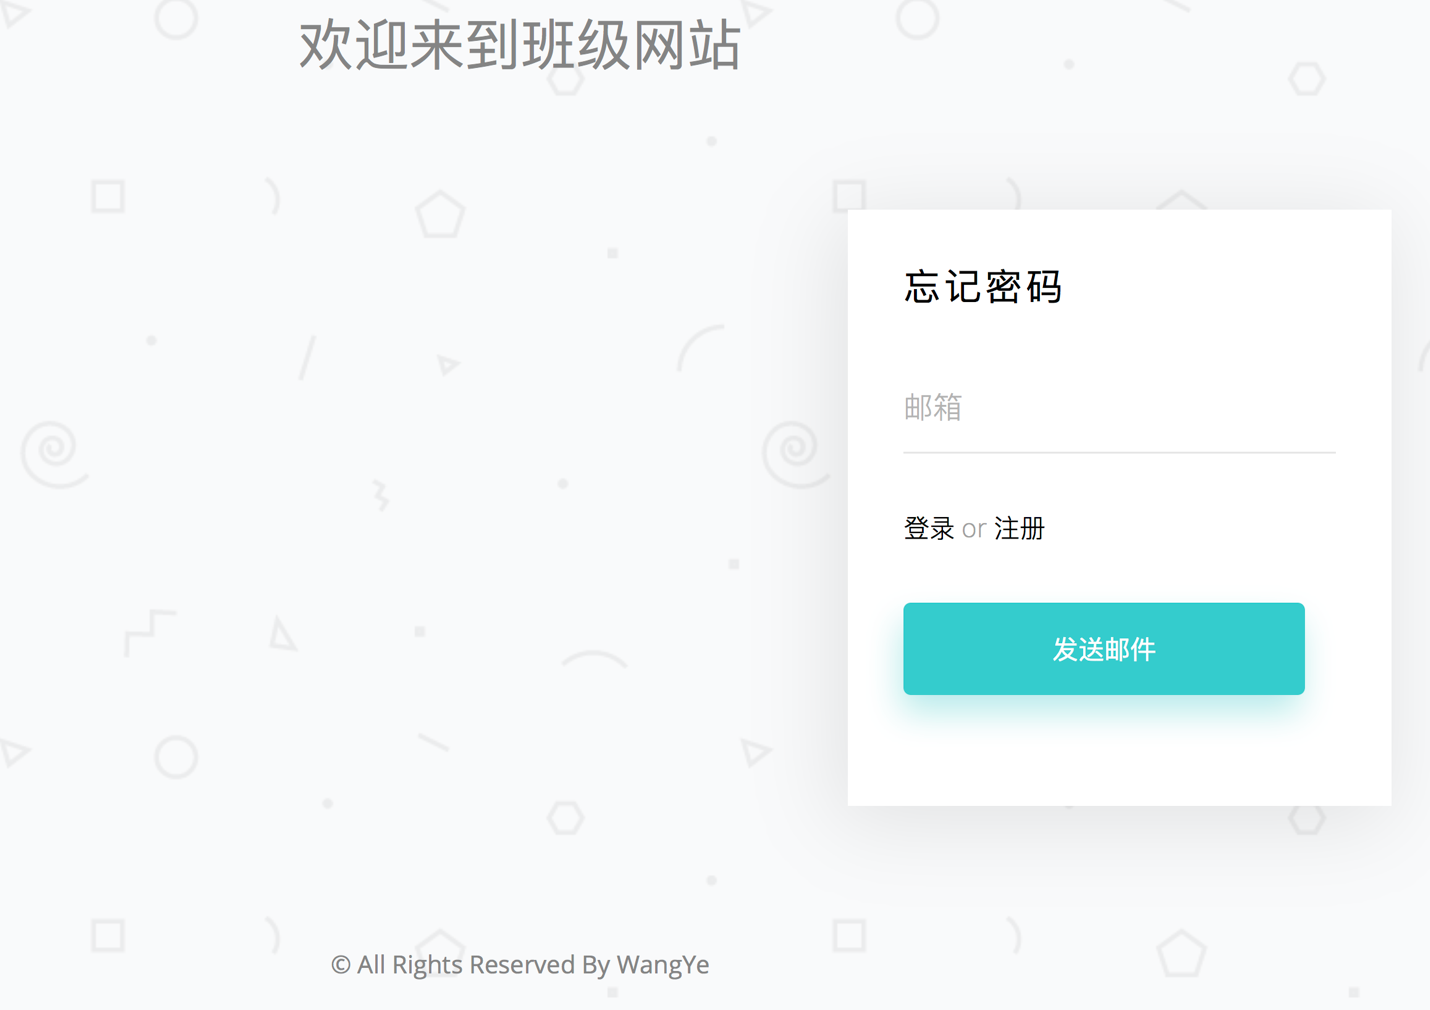Click the wide curved arc above the hexagon
Screen dimensions: 1430x1010
594,658
